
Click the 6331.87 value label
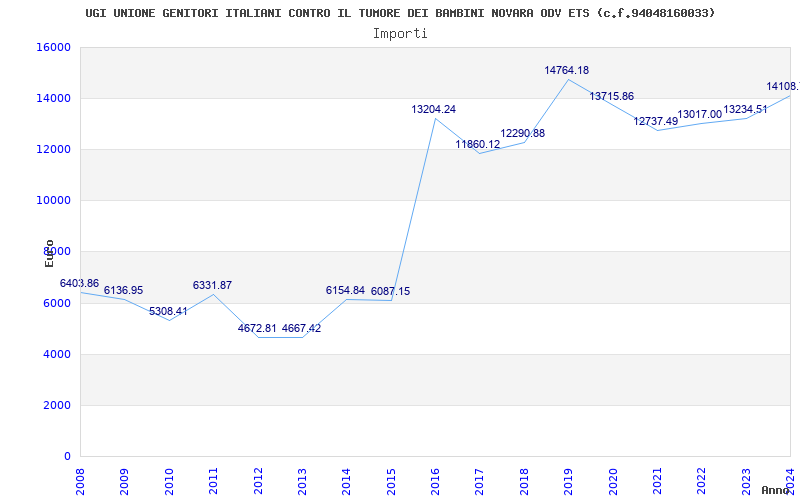(x=212, y=285)
